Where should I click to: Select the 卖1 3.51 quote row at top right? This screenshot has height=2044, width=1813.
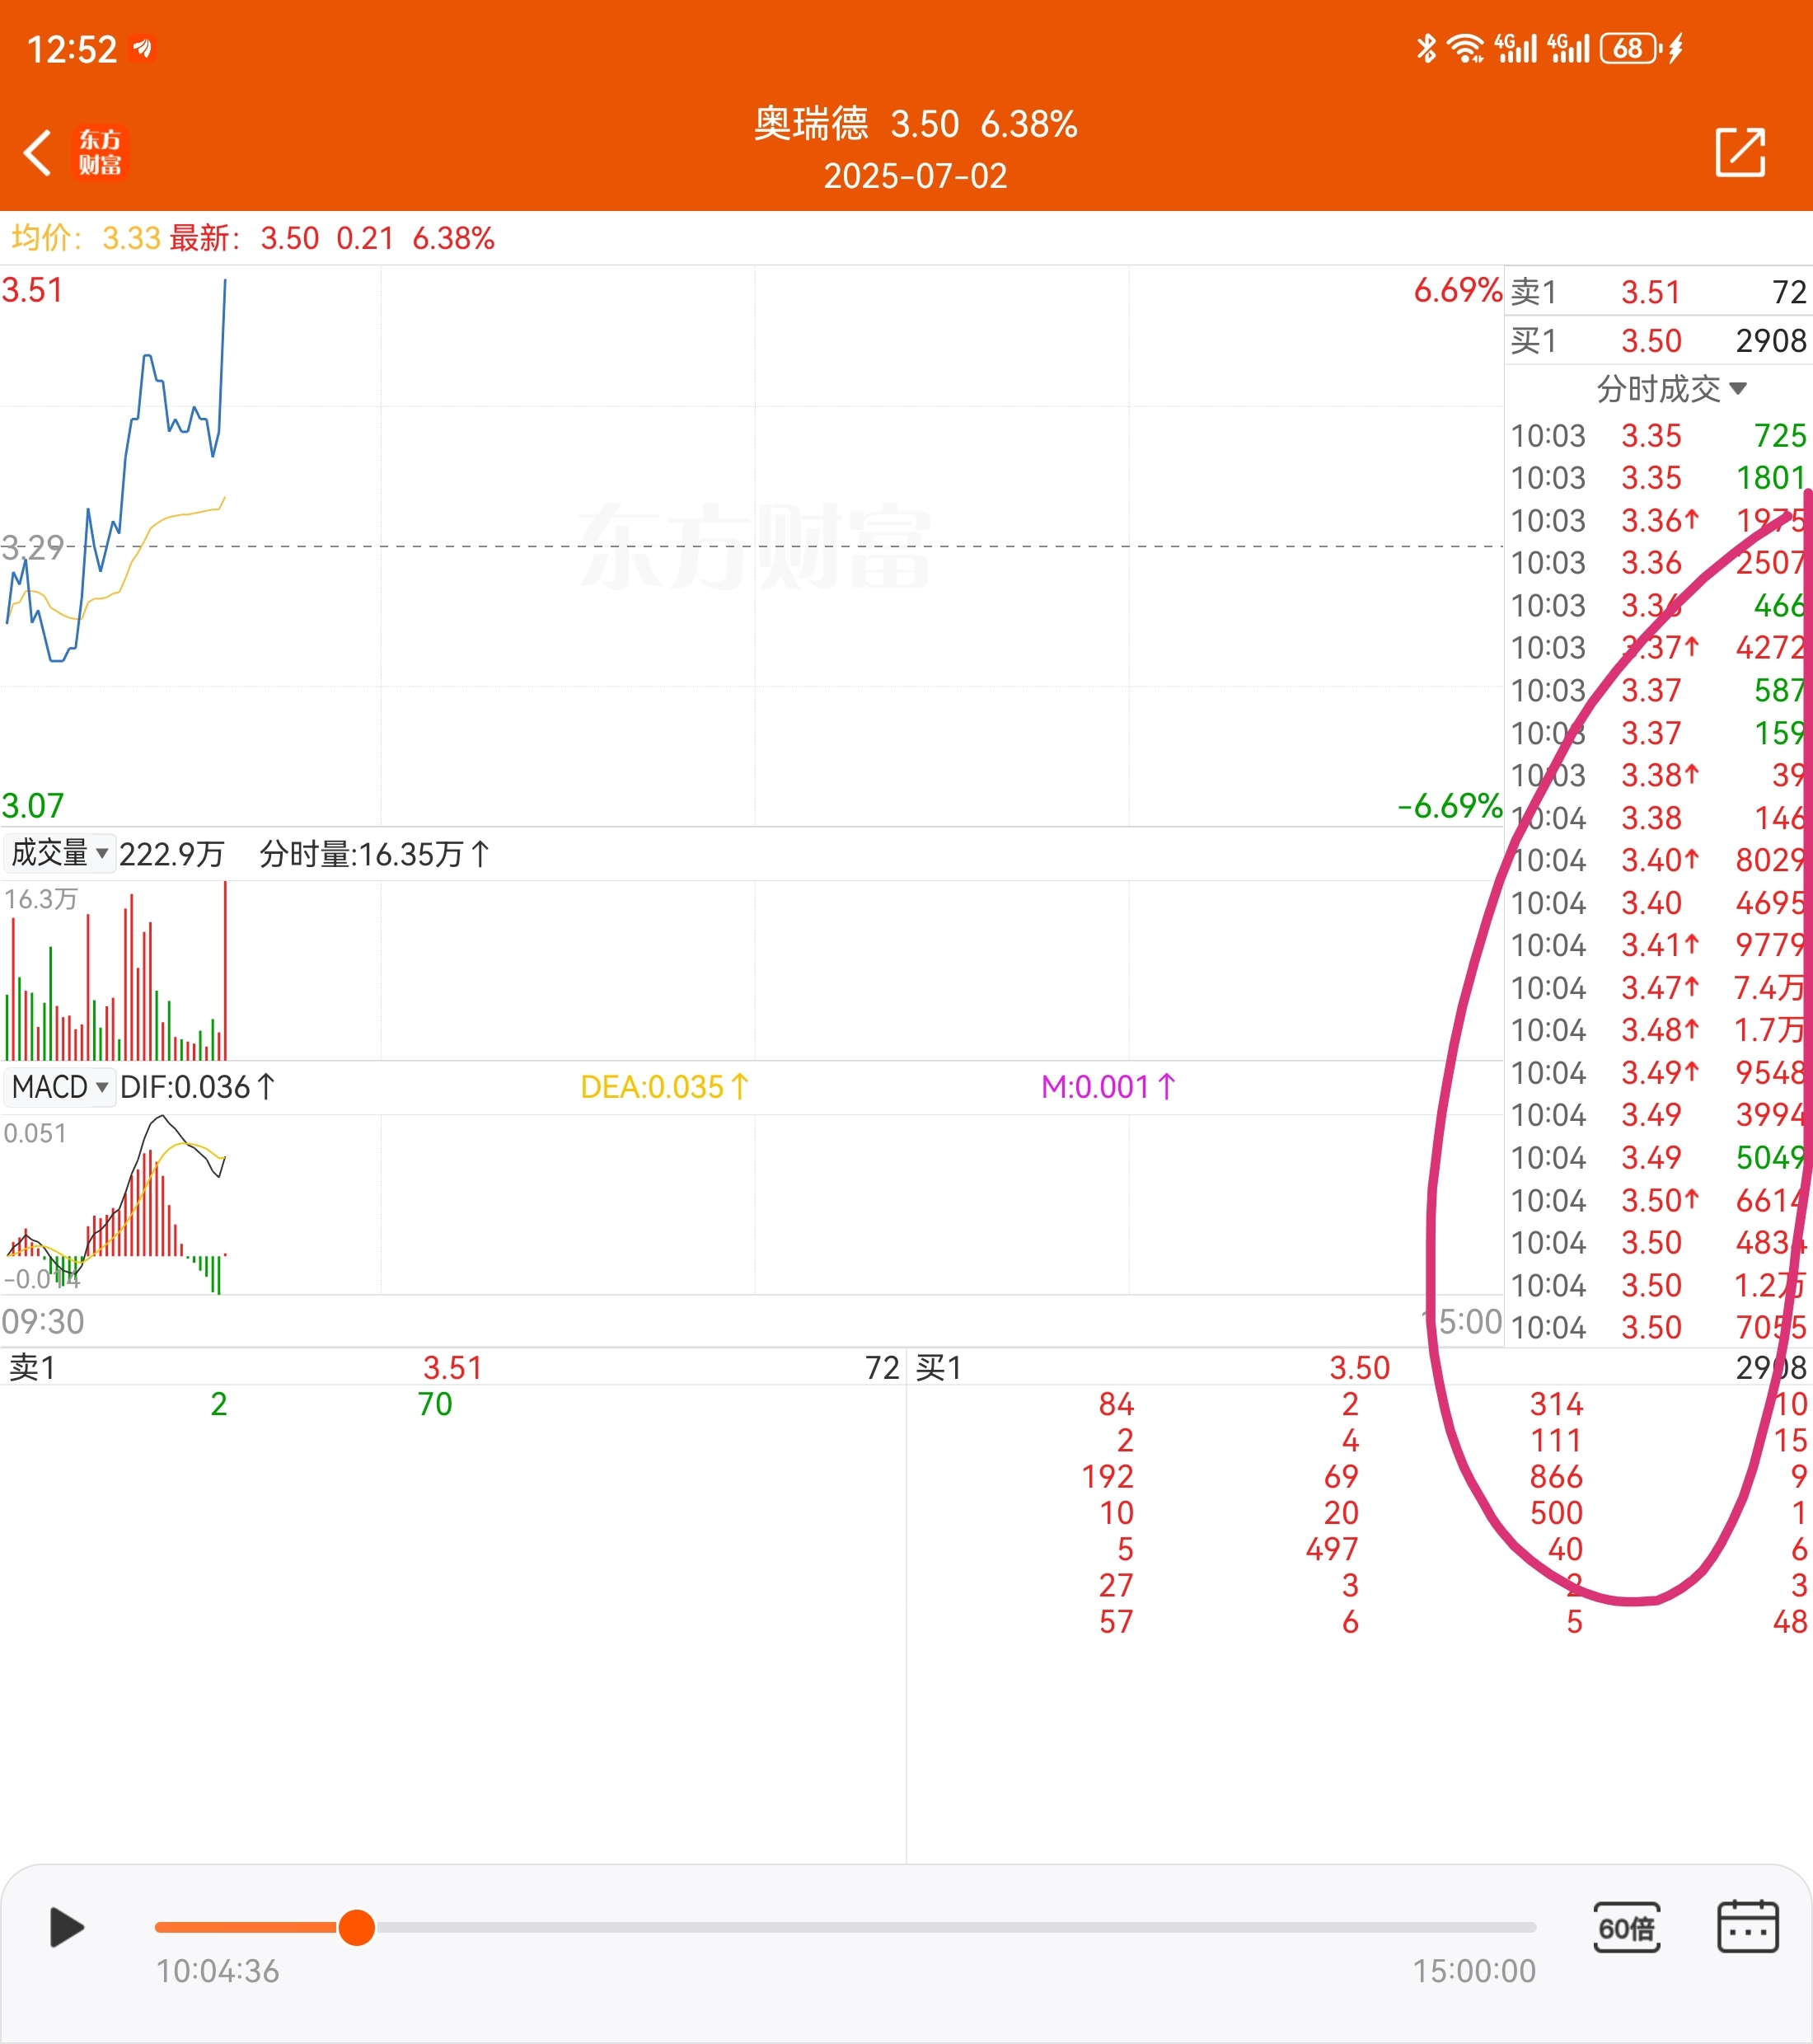coord(1659,292)
